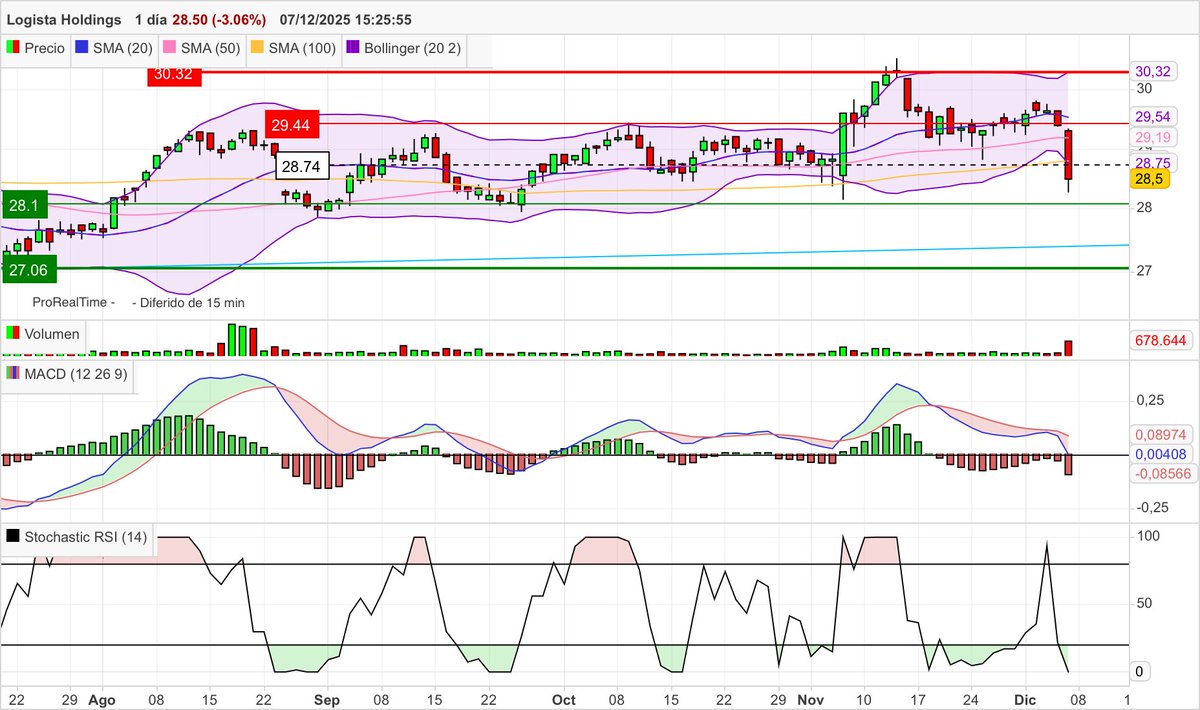The height and width of the screenshot is (710, 1200).
Task: Click the red 678.644 volume value tag
Action: [x=1160, y=341]
